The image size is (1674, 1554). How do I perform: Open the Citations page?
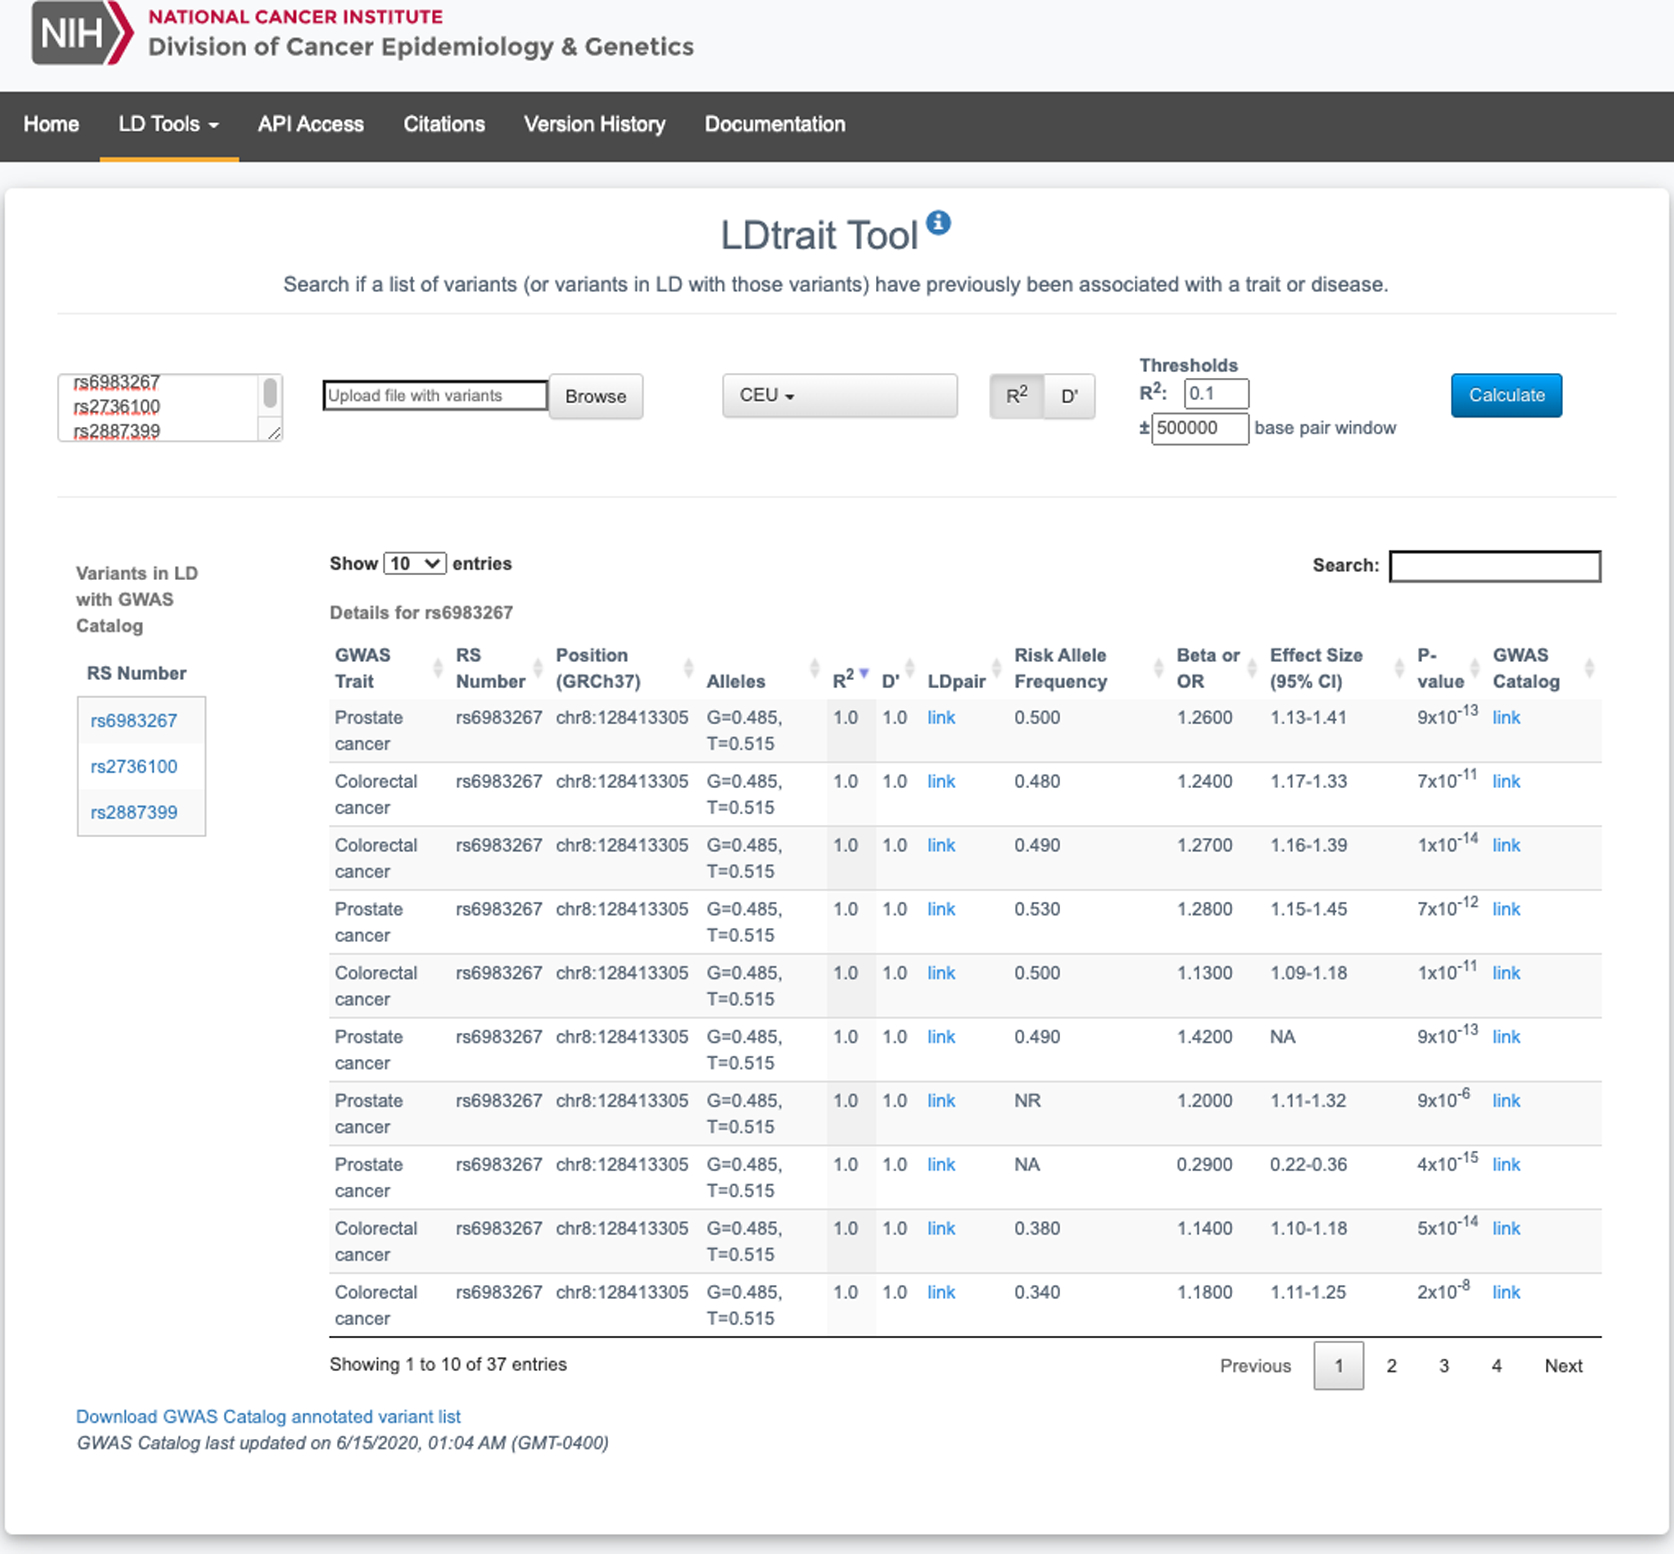pyautogui.click(x=444, y=124)
